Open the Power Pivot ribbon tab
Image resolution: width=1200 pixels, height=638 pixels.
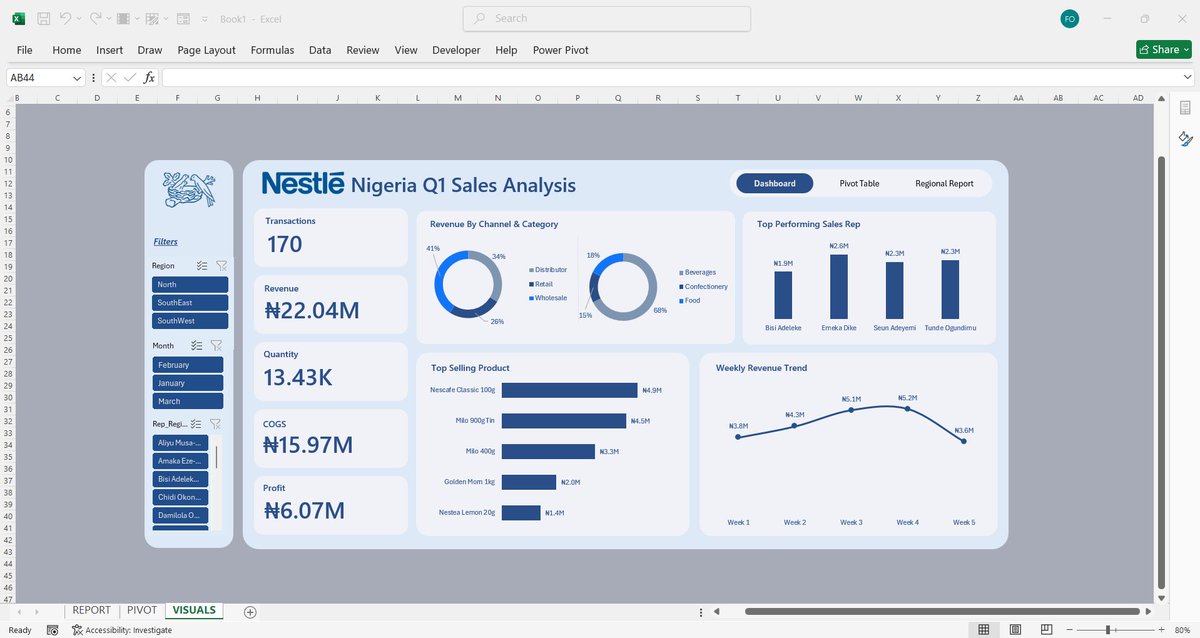click(x=561, y=50)
